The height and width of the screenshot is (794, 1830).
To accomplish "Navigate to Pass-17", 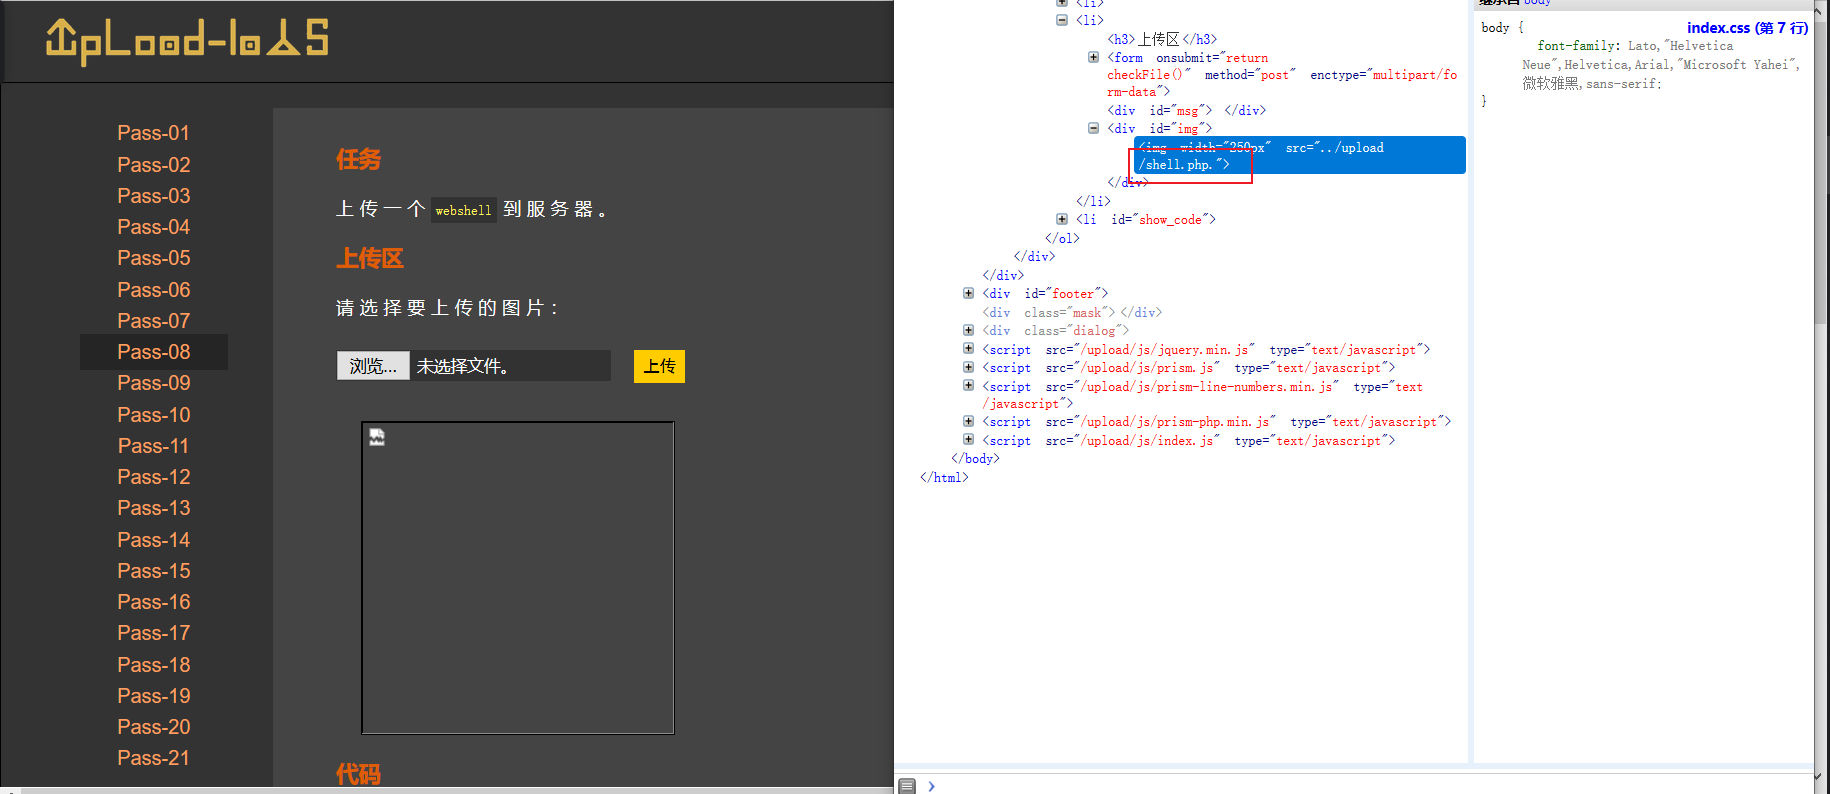I will pyautogui.click(x=153, y=633).
